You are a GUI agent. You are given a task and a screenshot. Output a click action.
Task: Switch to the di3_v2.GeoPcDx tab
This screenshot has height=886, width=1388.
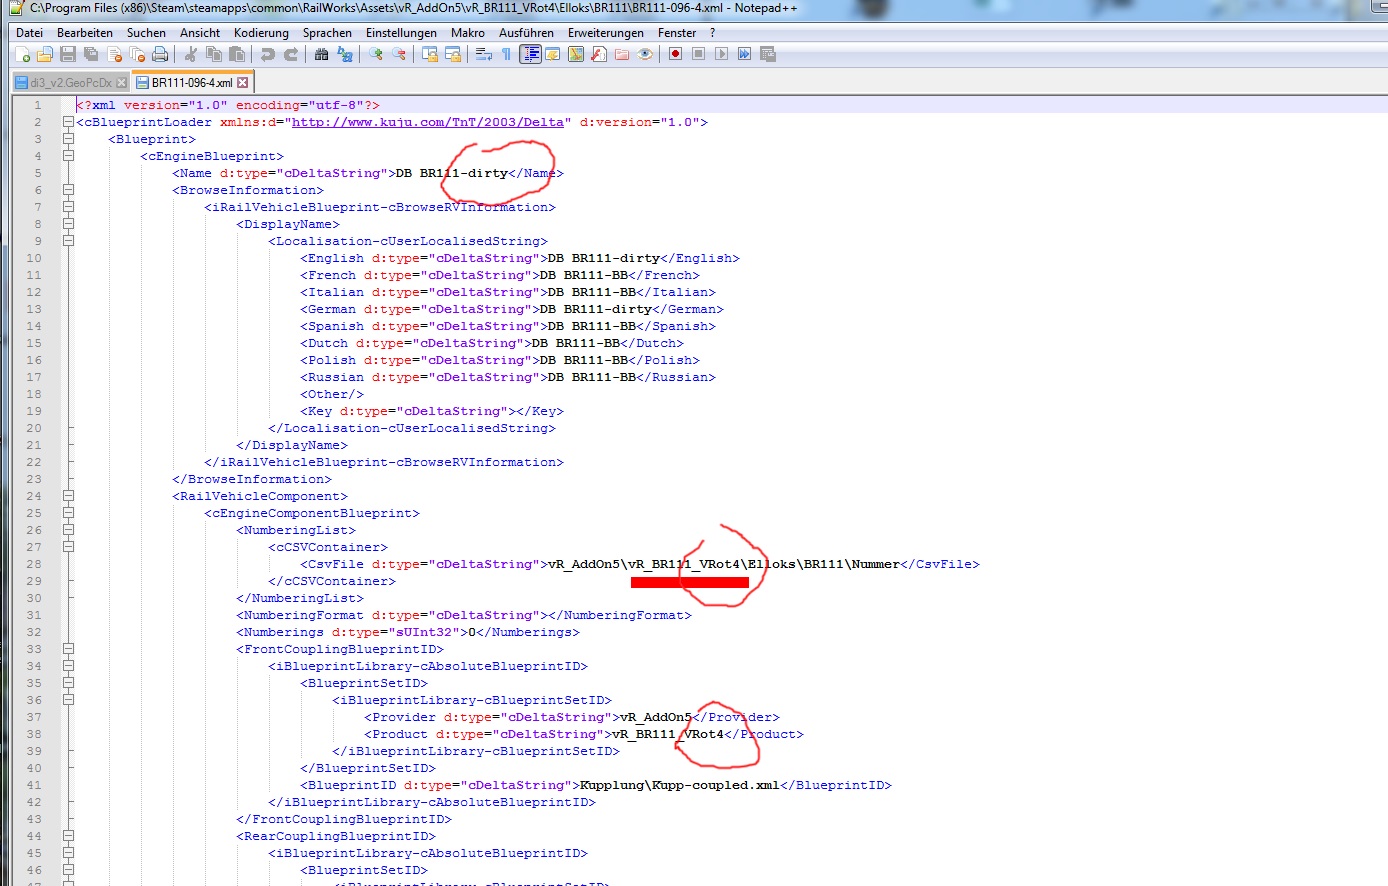70,83
